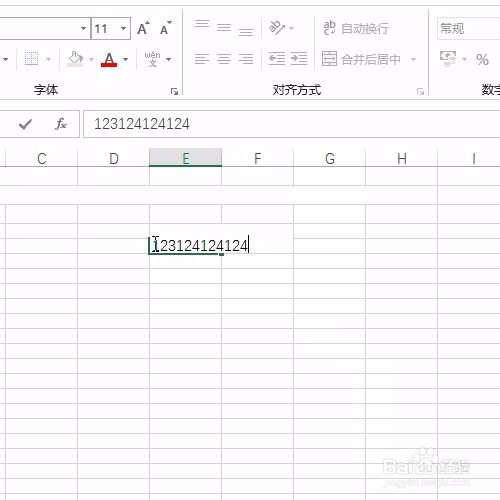Click the fill handle of the active cell
This screenshot has height=500, width=500.
[222, 254]
